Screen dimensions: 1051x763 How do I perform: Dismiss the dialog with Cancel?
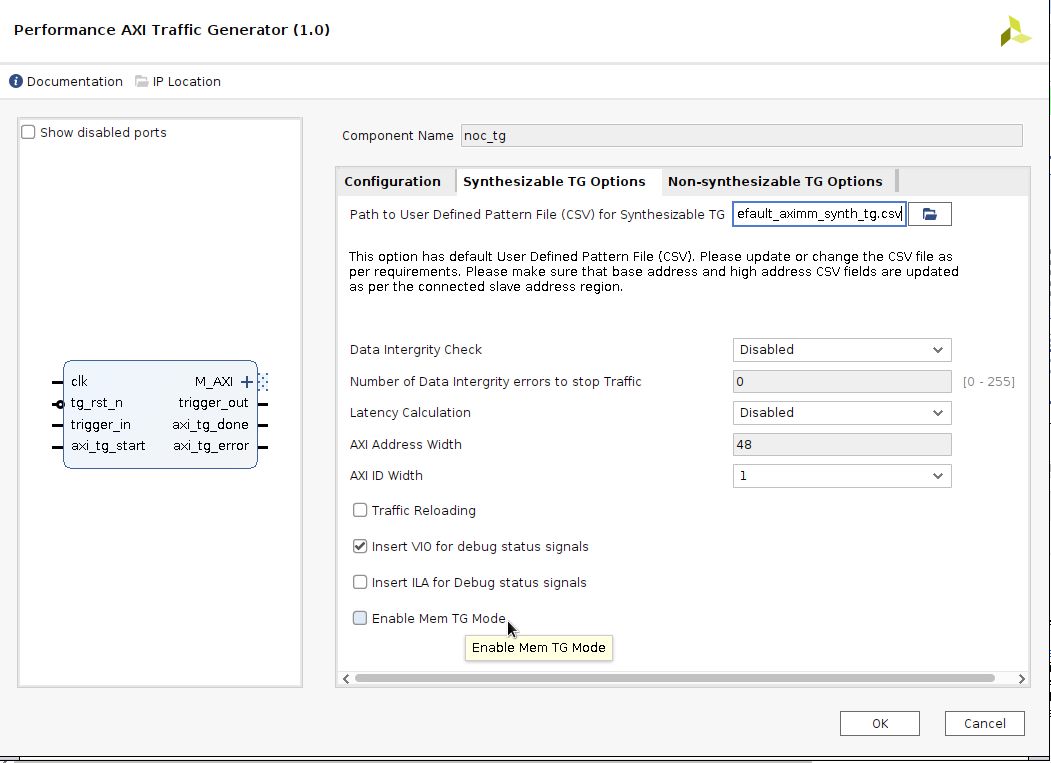click(x=983, y=723)
